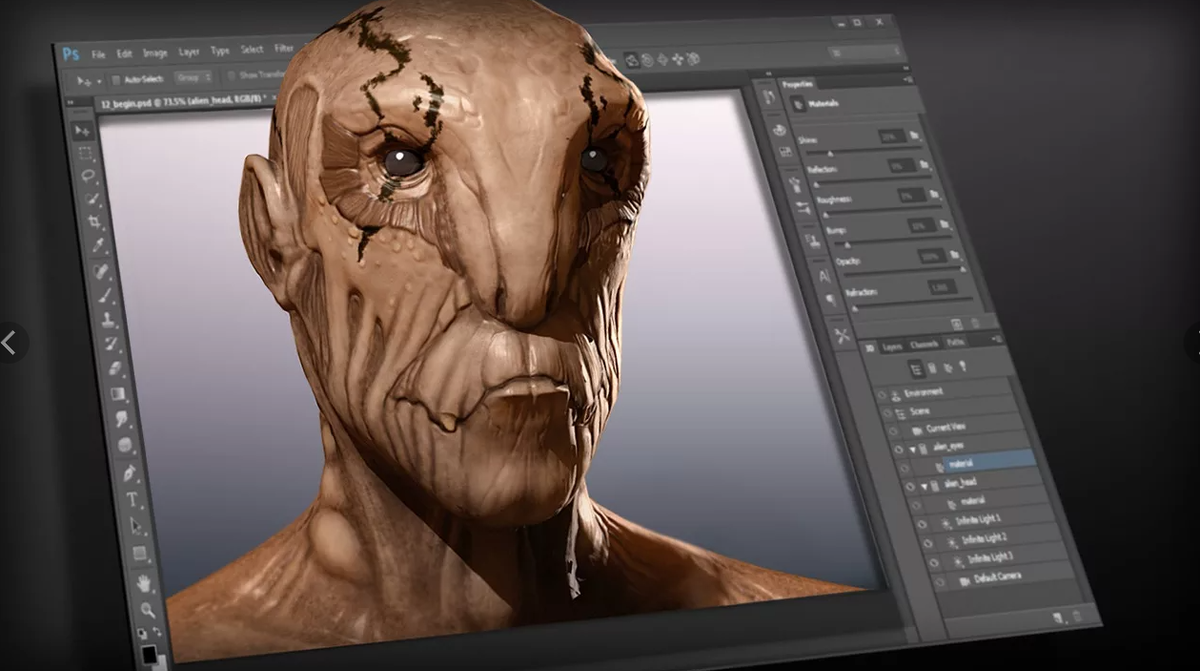
Task: Click the trash icon in 3D panel
Action: (1077, 616)
